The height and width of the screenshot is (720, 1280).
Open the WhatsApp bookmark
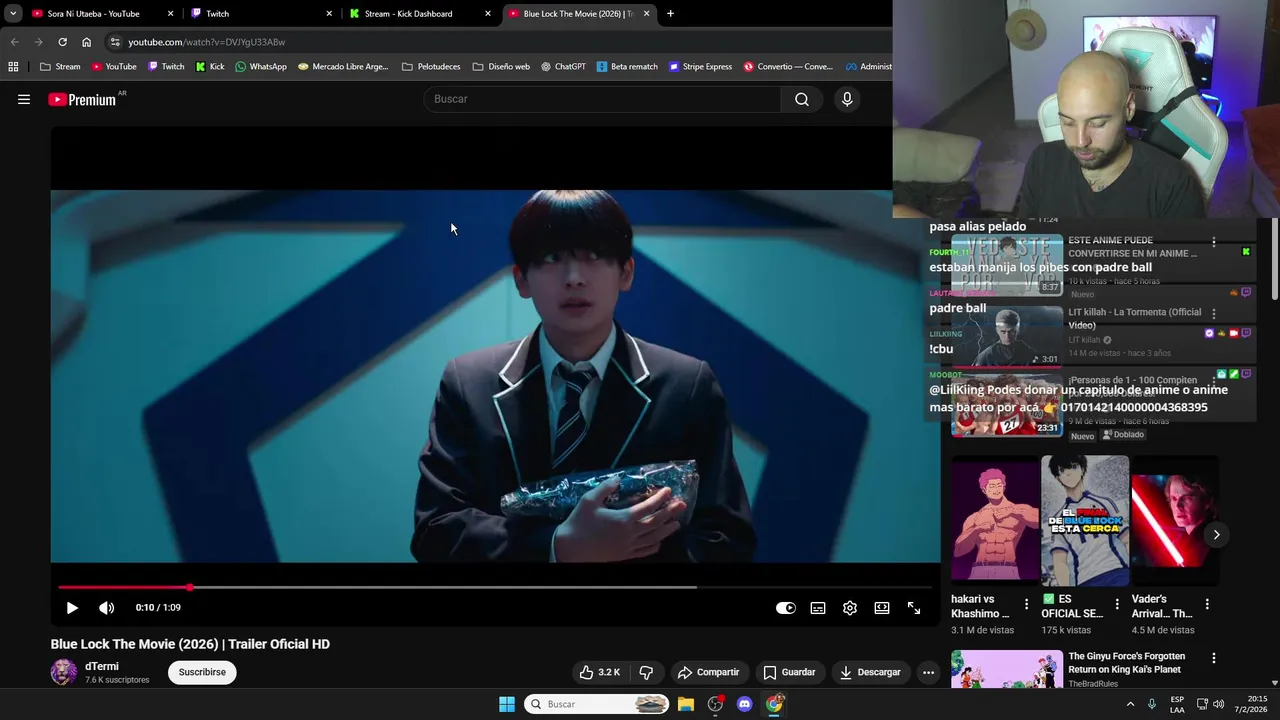(x=261, y=67)
